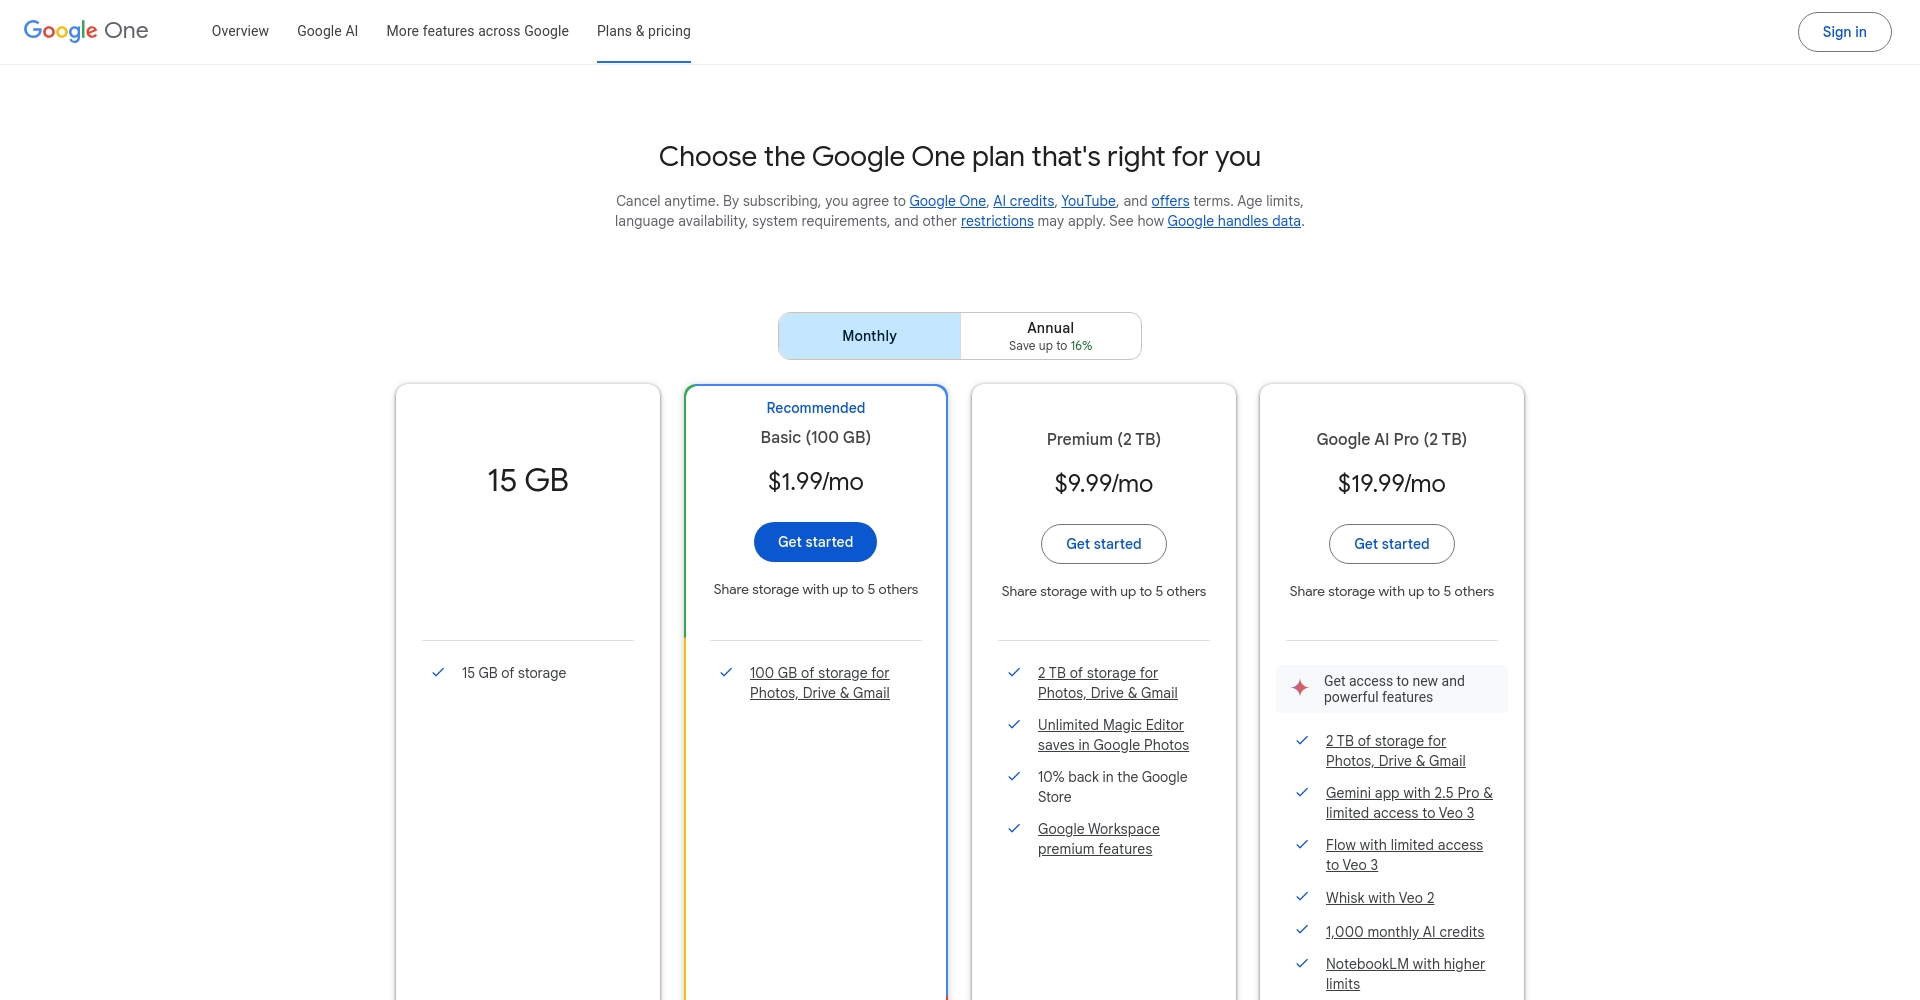Click the Sign in button
This screenshot has width=1920, height=1000.
1844,32
